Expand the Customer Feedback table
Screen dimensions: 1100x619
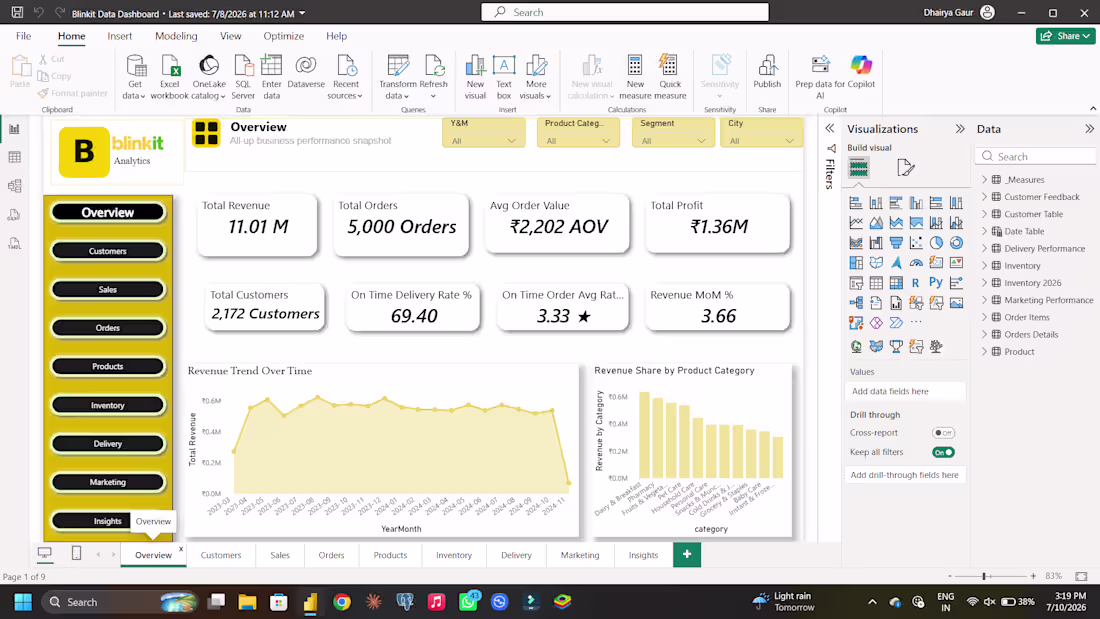984,197
